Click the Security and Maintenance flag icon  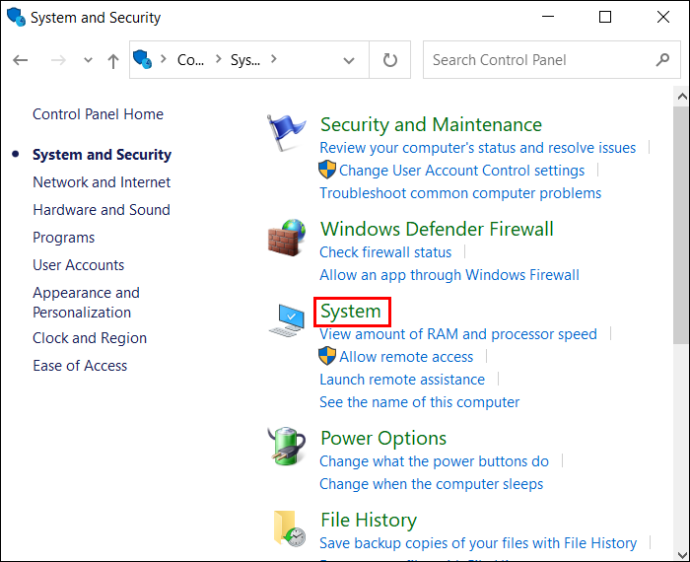286,132
